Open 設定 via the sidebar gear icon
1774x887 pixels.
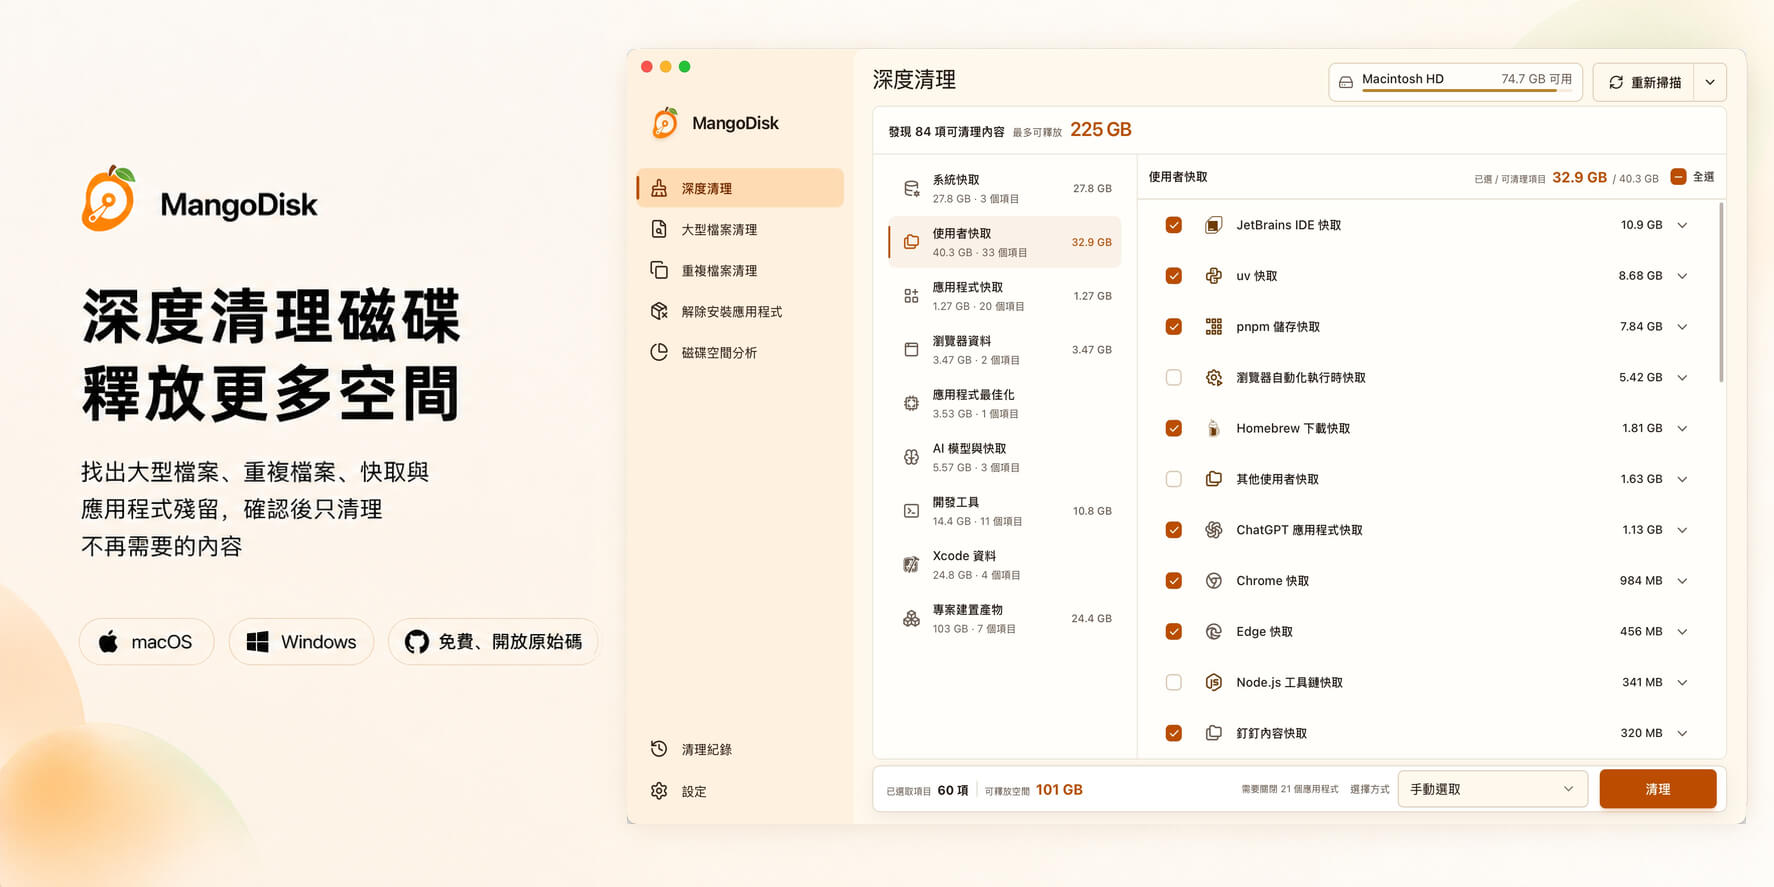659,791
